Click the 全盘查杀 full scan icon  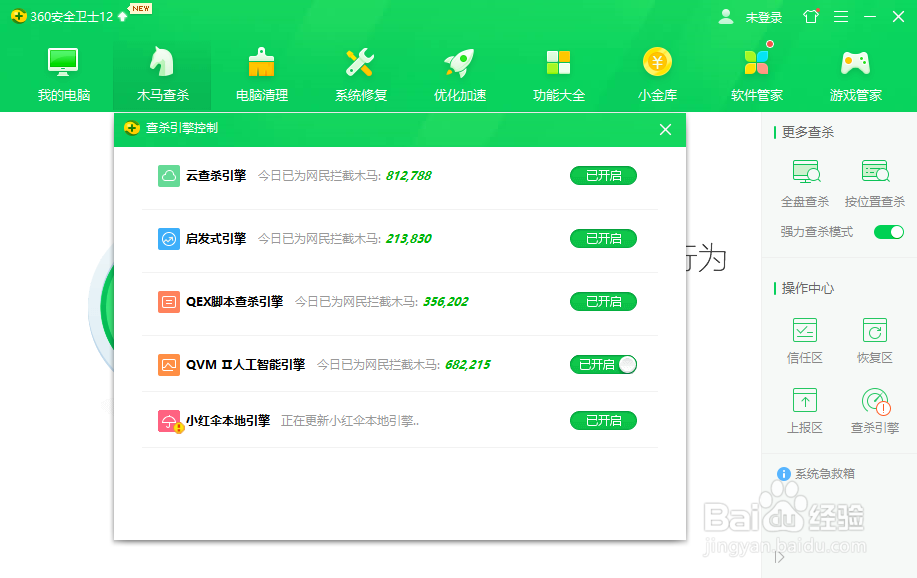click(805, 171)
